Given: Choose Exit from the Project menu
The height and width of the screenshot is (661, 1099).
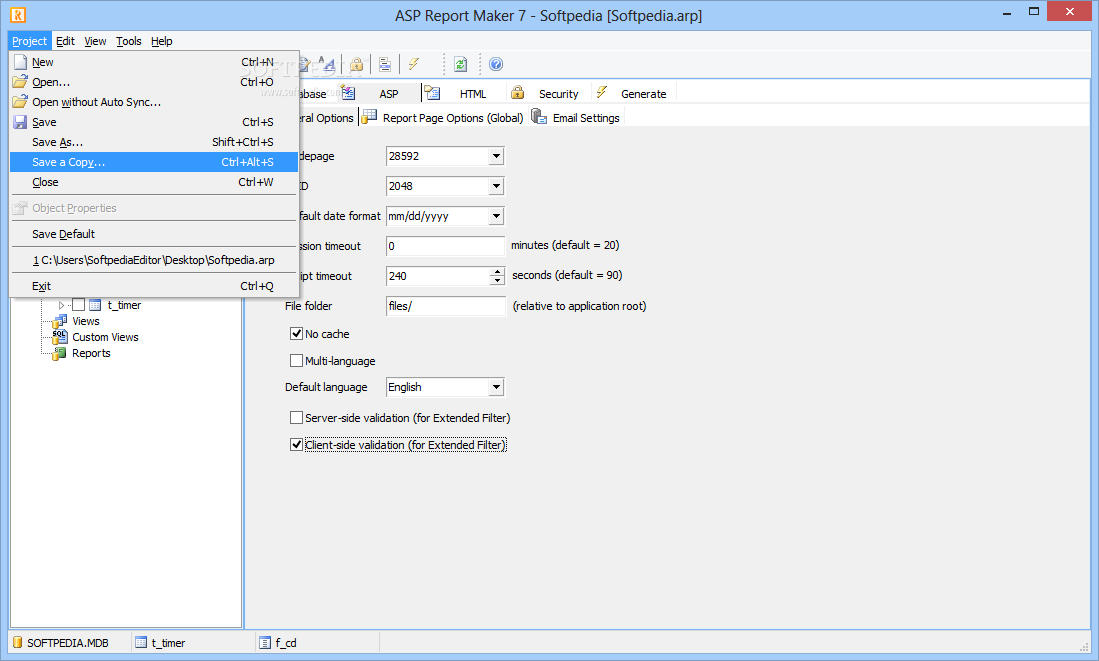Looking at the screenshot, I should (154, 286).
